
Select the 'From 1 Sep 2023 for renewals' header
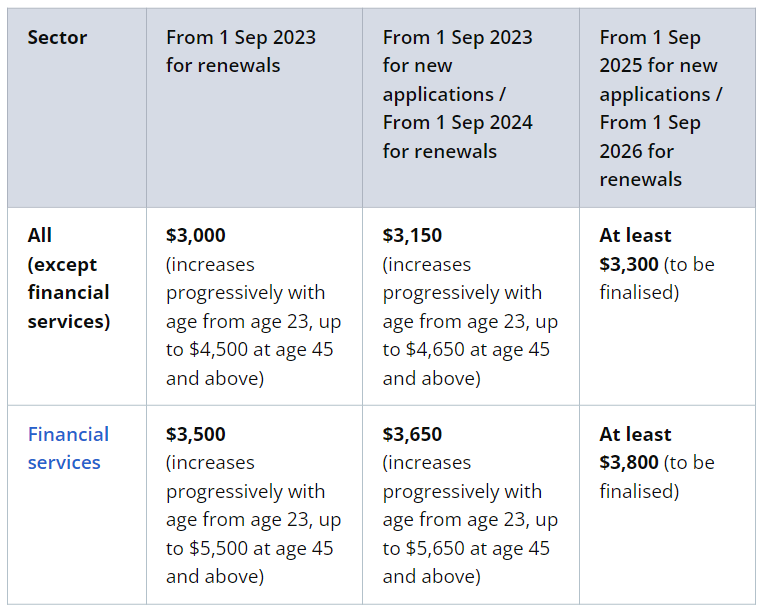click(241, 51)
